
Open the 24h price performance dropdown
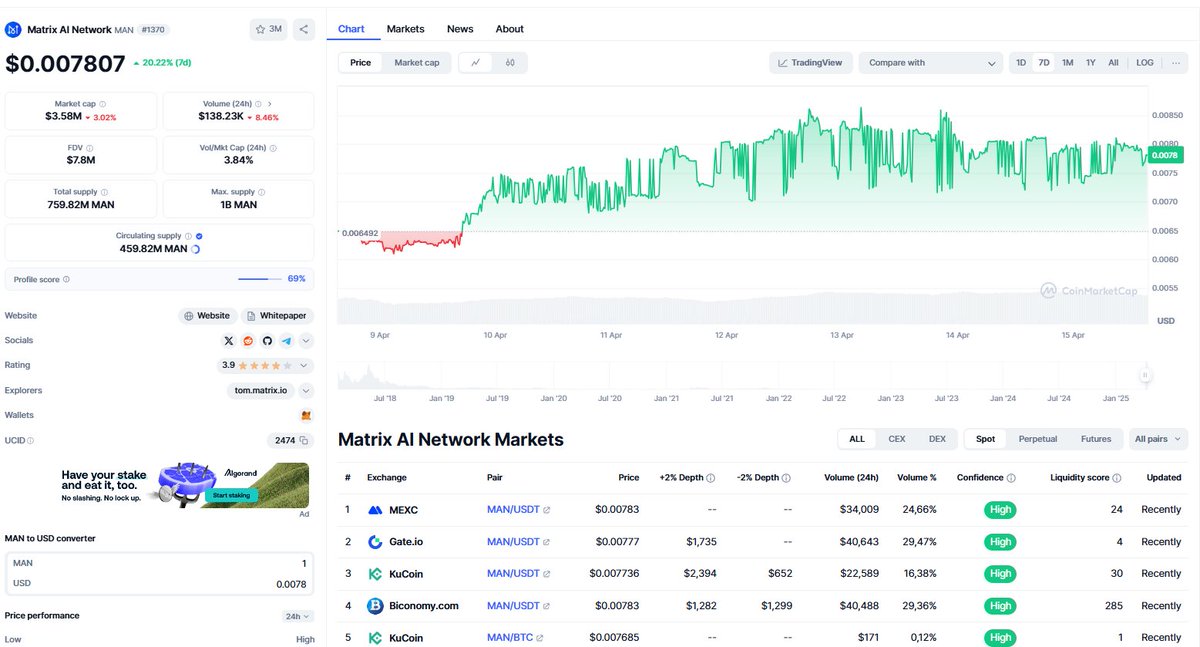pyautogui.click(x=299, y=617)
